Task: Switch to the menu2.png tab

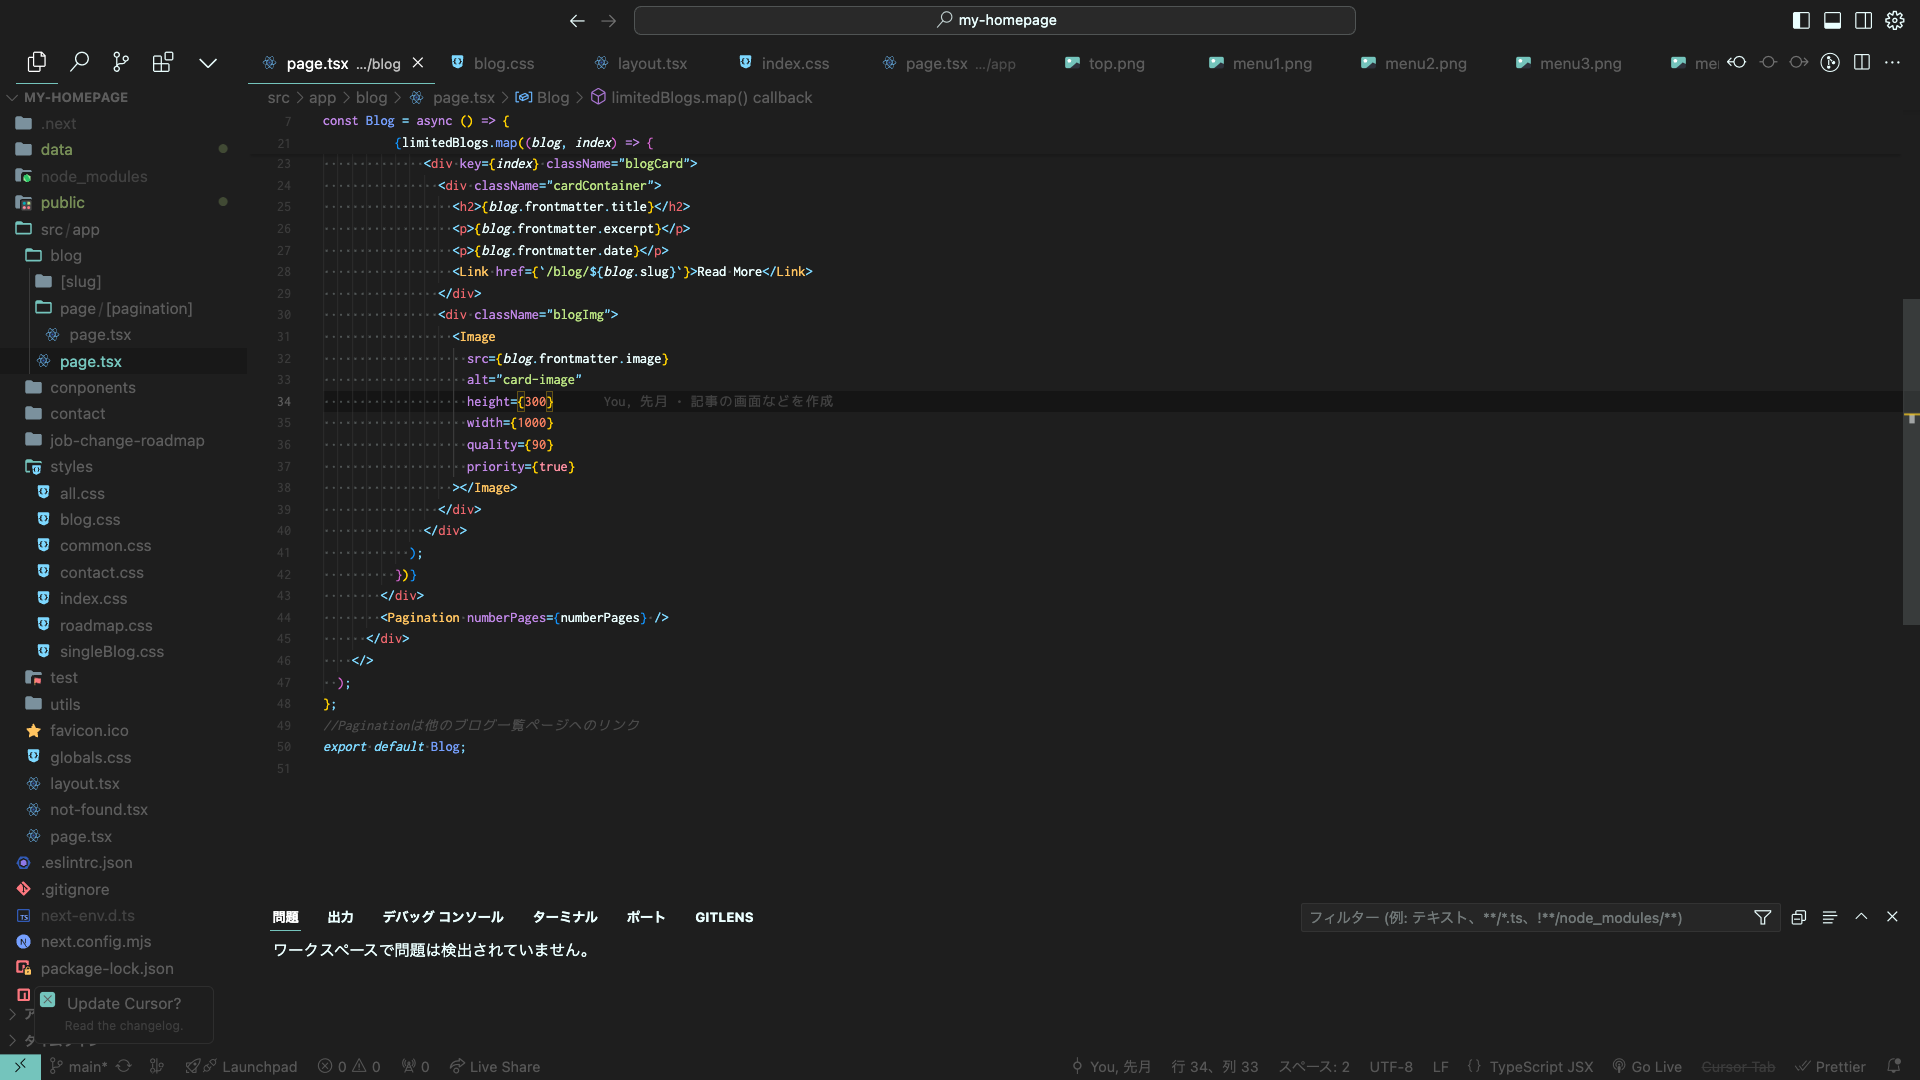Action: click(1414, 63)
